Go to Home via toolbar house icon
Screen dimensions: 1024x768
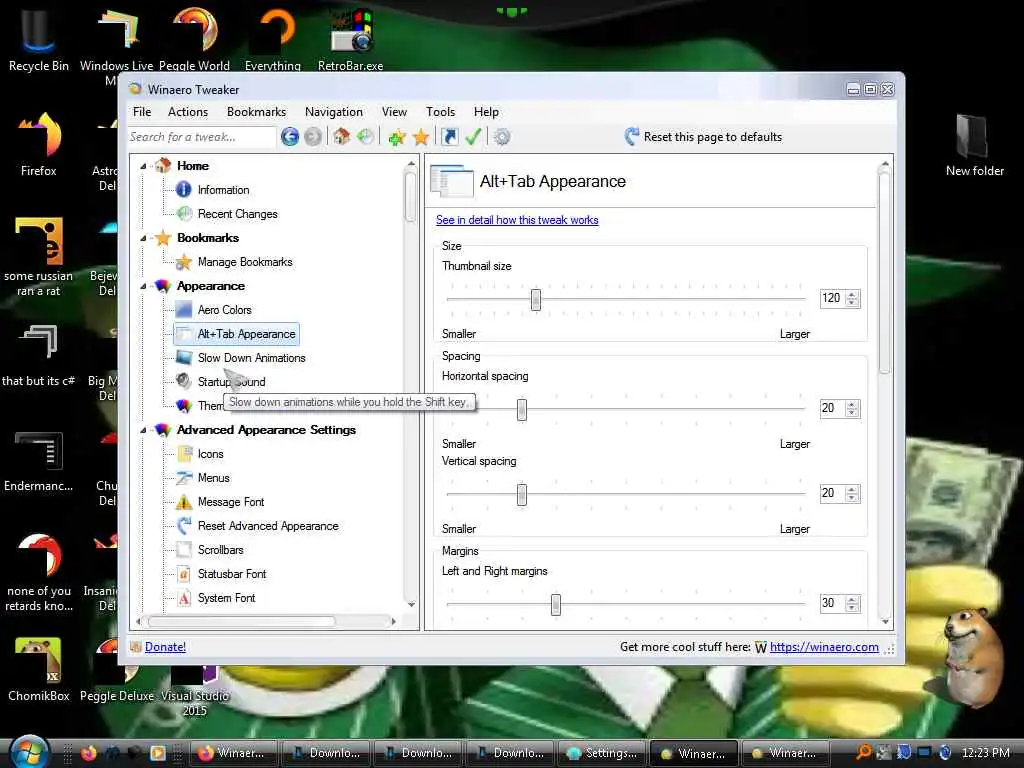coord(341,136)
